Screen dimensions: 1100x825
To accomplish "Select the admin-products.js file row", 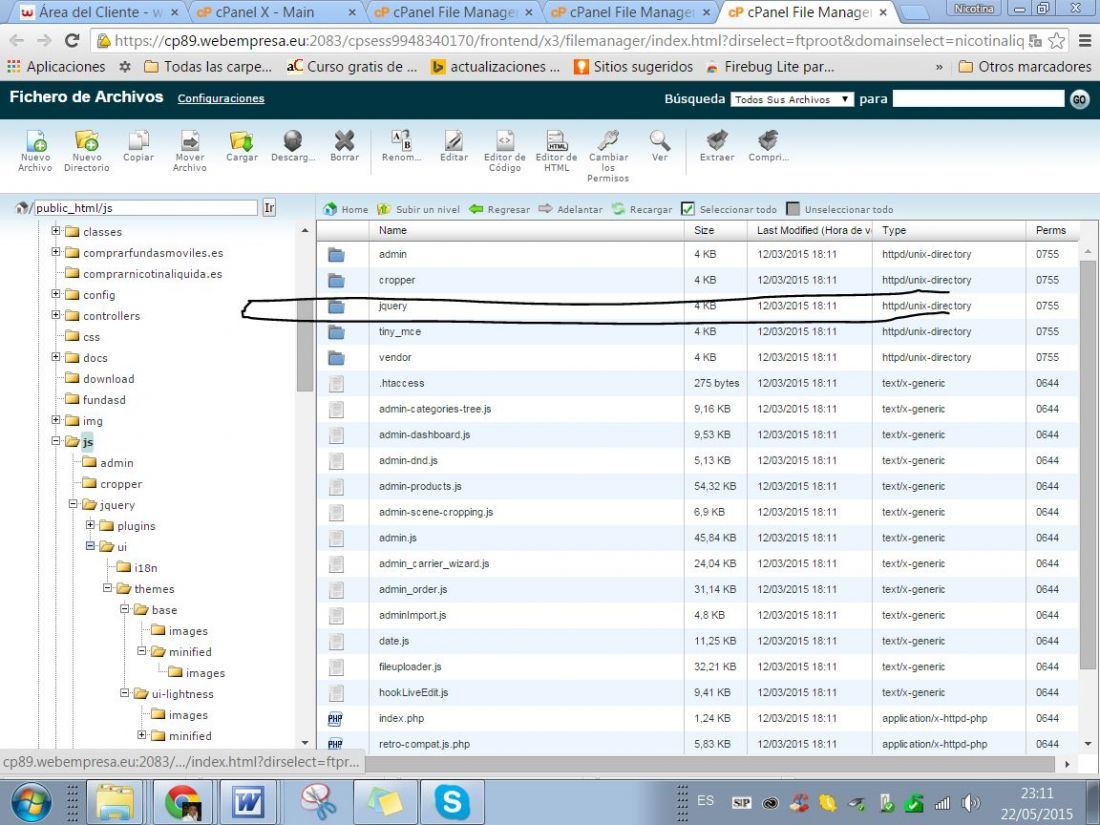I will tap(697, 486).
